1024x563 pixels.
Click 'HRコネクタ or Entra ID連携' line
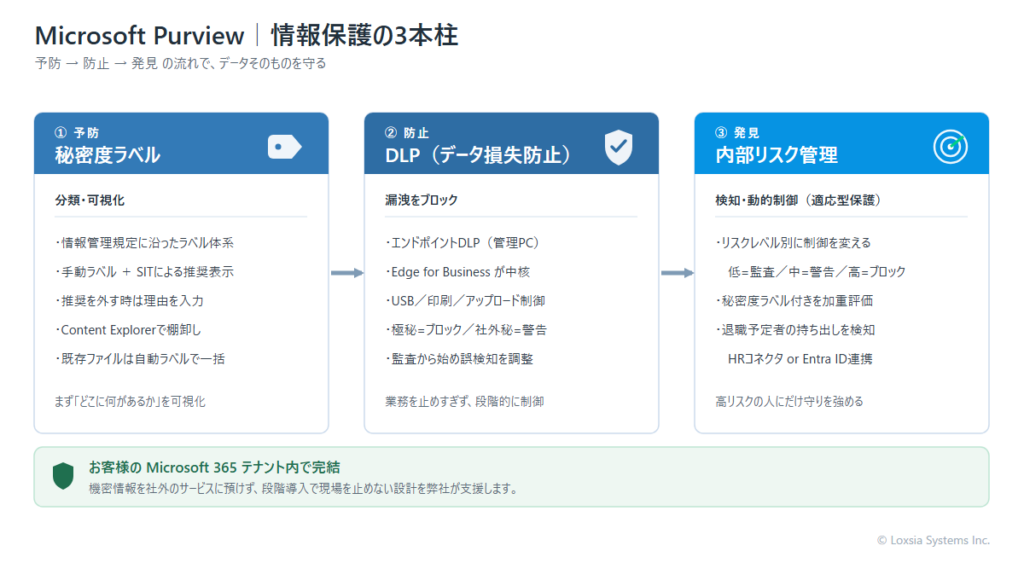click(799, 359)
